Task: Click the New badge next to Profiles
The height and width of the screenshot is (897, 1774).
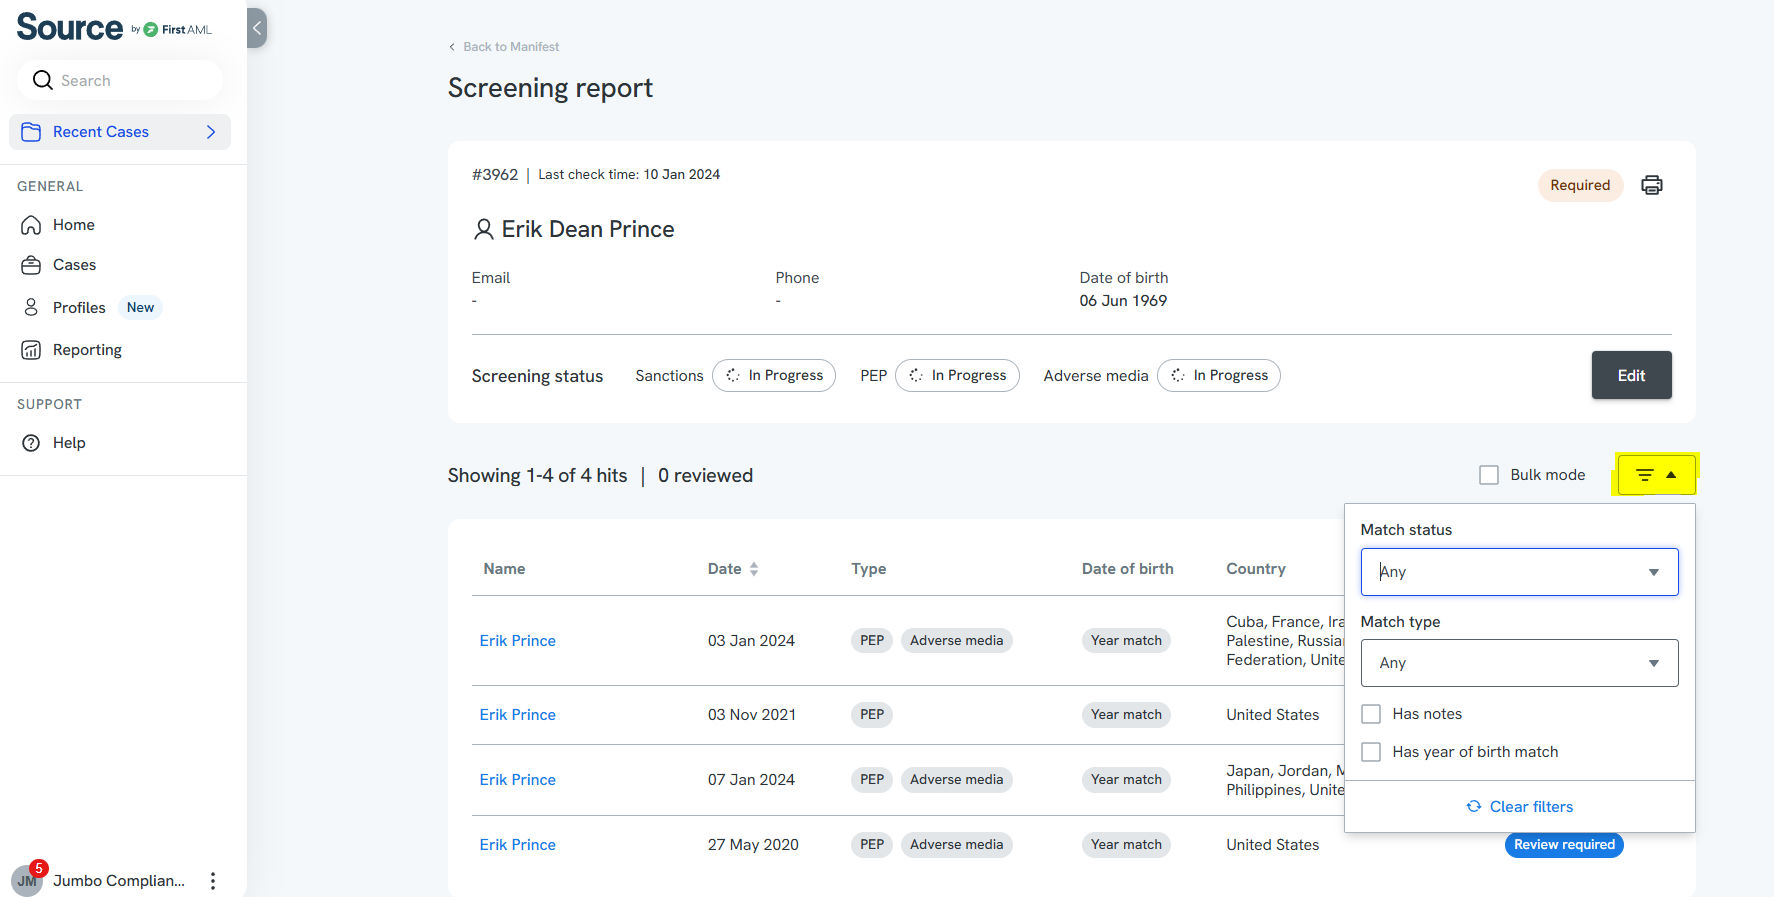Action: [x=140, y=307]
